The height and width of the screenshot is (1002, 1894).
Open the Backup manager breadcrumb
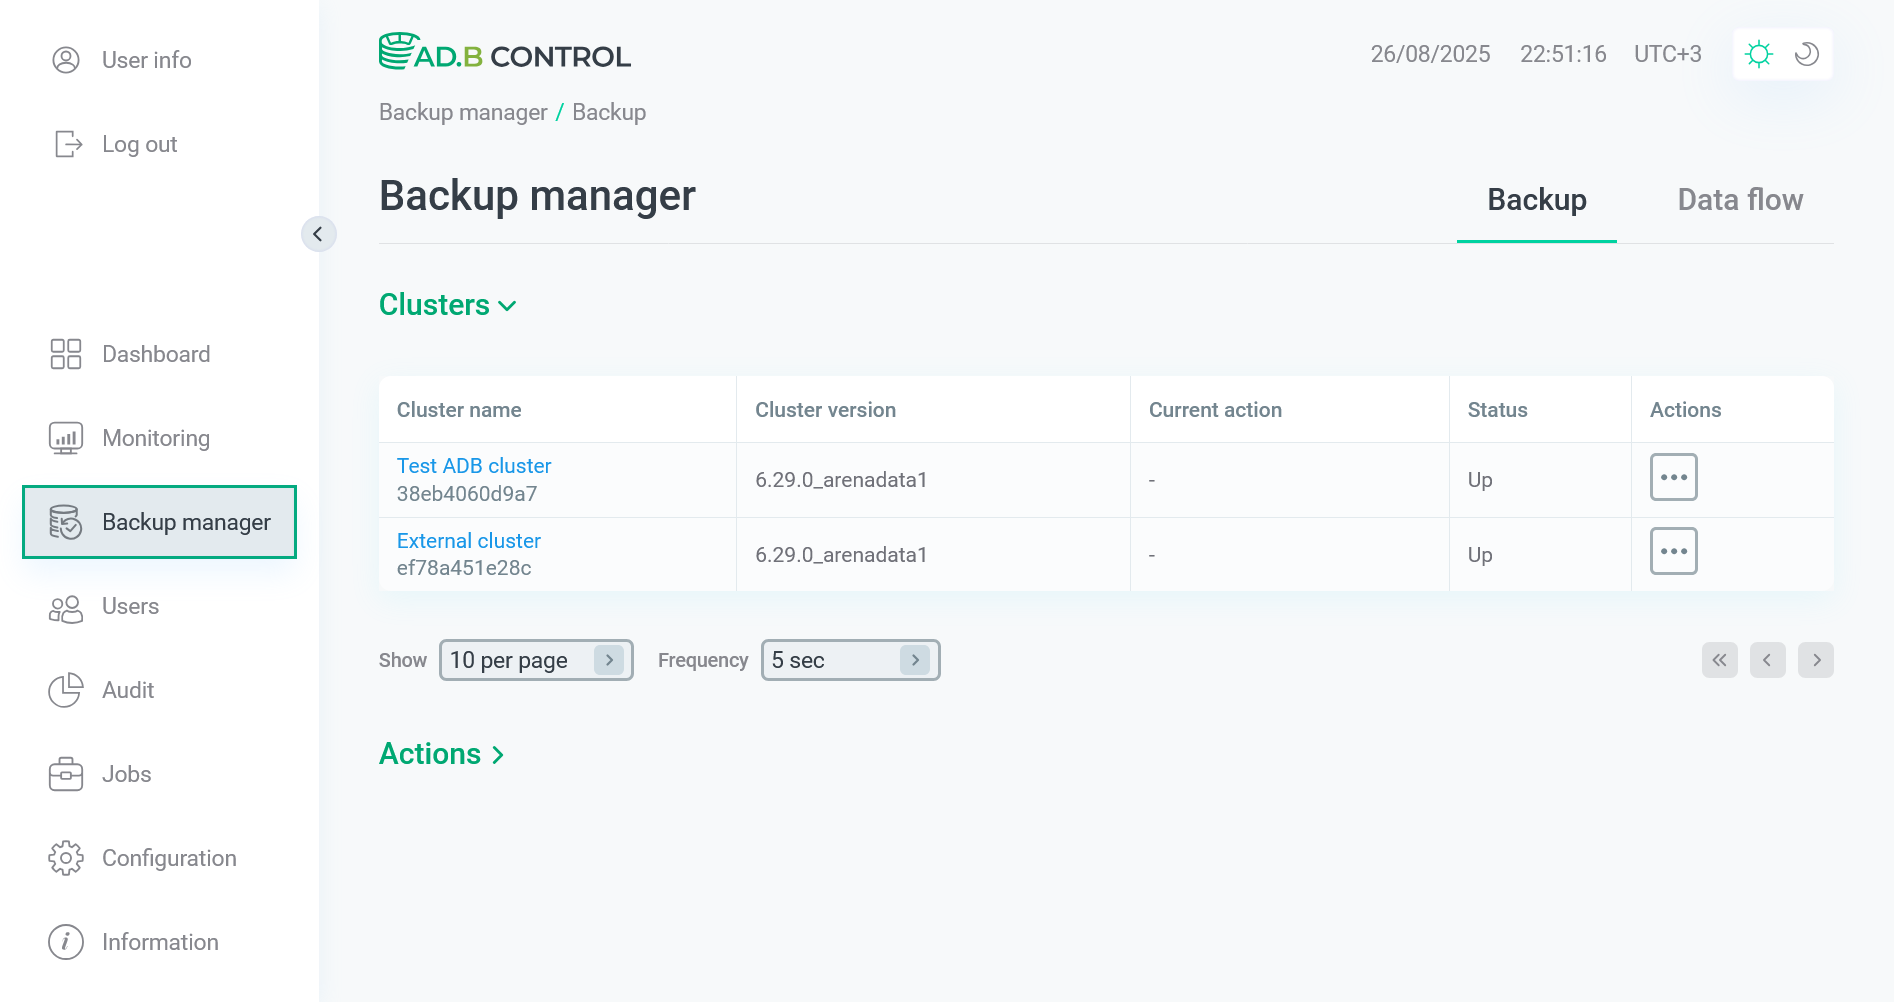click(463, 112)
